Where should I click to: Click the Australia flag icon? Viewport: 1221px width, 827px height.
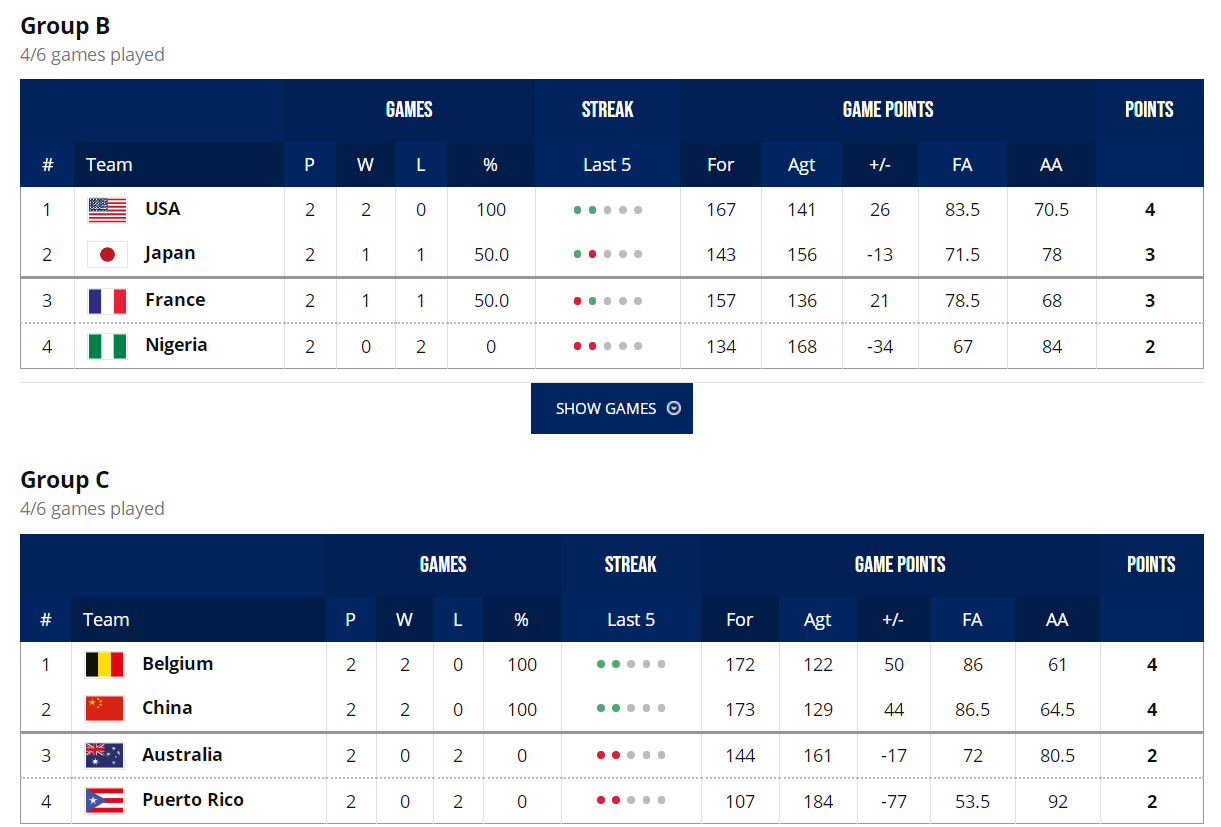click(104, 755)
